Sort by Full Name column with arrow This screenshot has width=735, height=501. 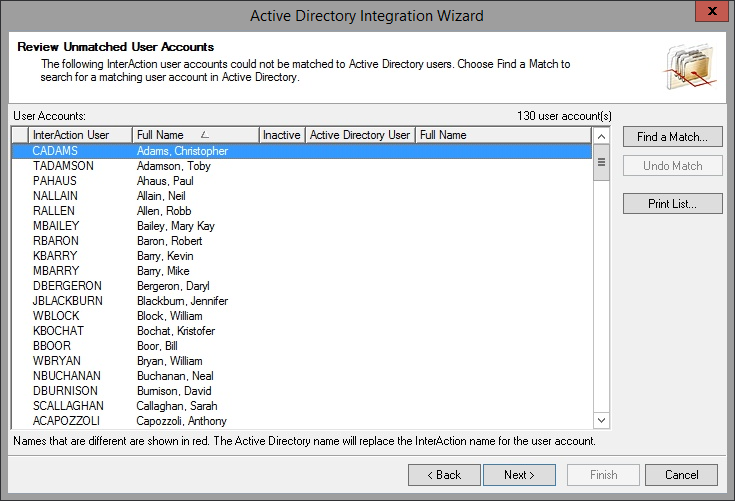[196, 135]
